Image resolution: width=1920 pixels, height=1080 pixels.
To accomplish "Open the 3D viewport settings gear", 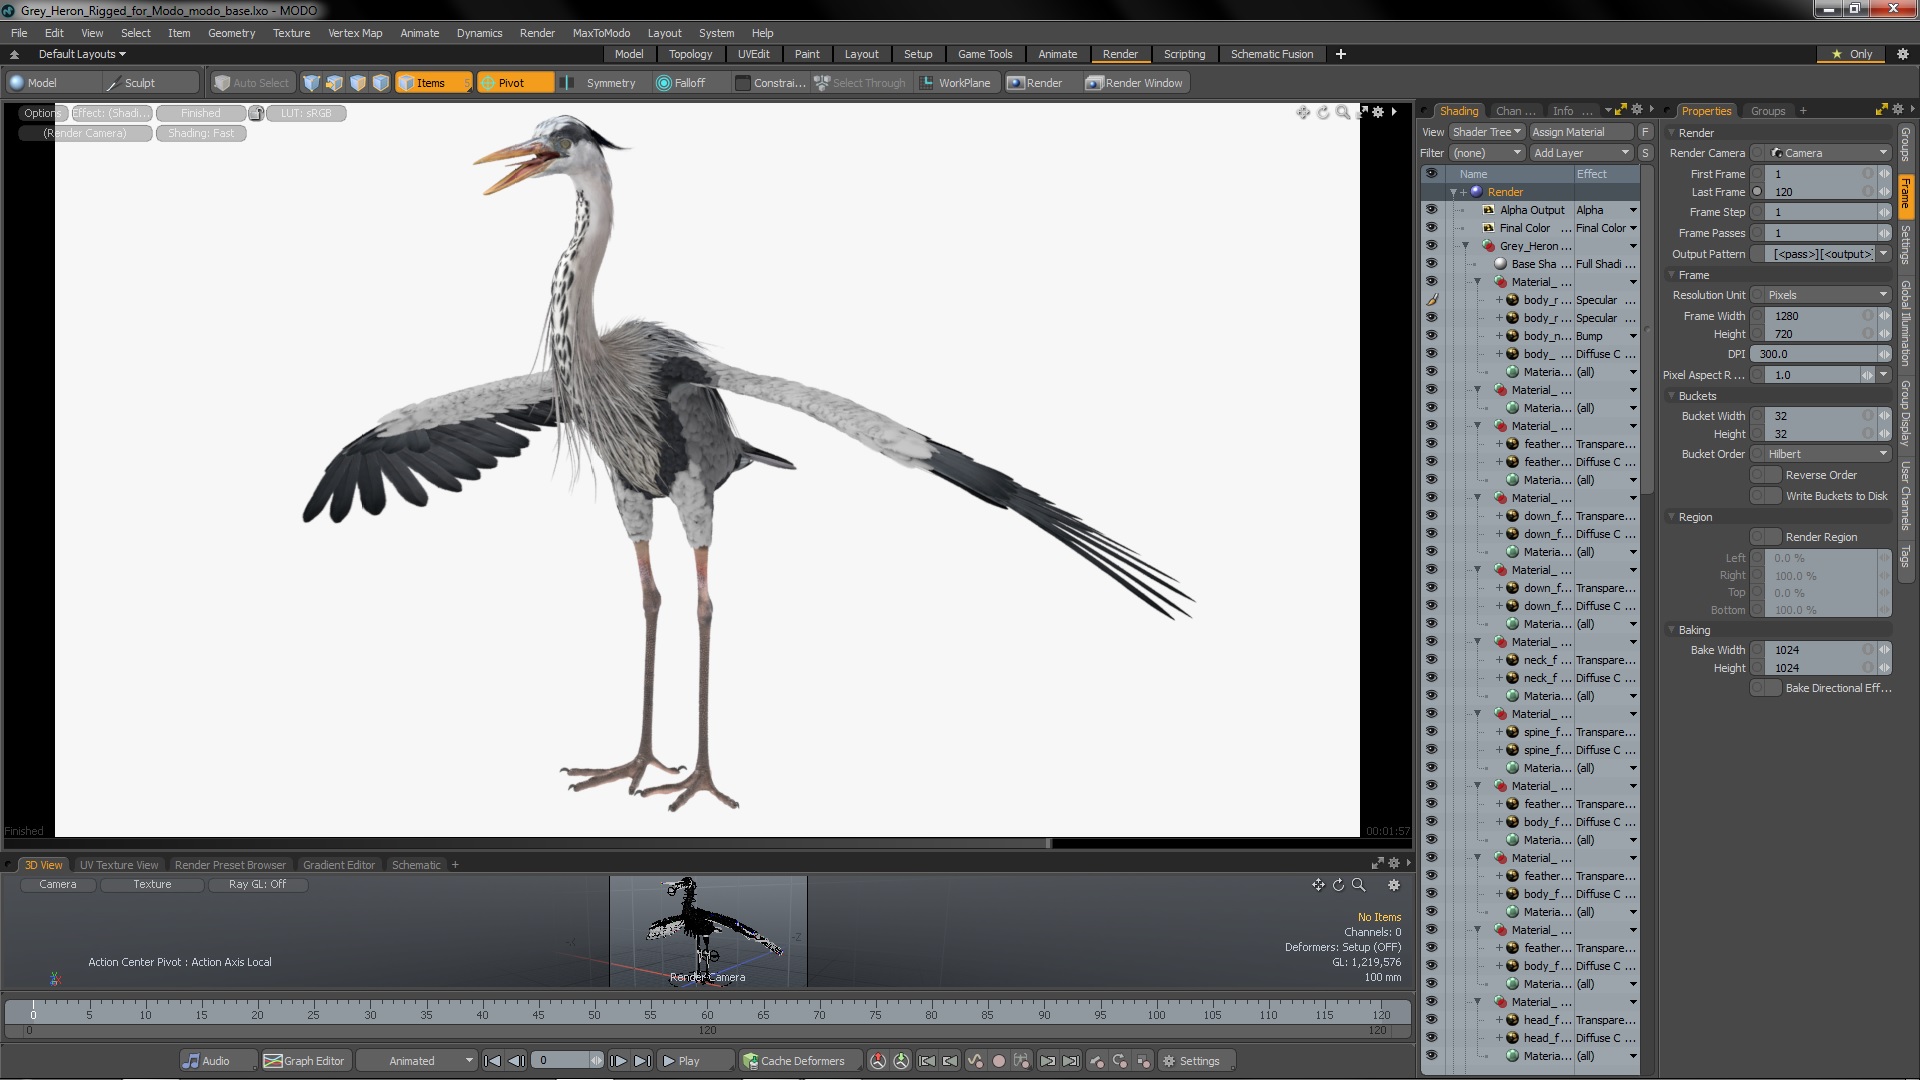I will pyautogui.click(x=1394, y=885).
